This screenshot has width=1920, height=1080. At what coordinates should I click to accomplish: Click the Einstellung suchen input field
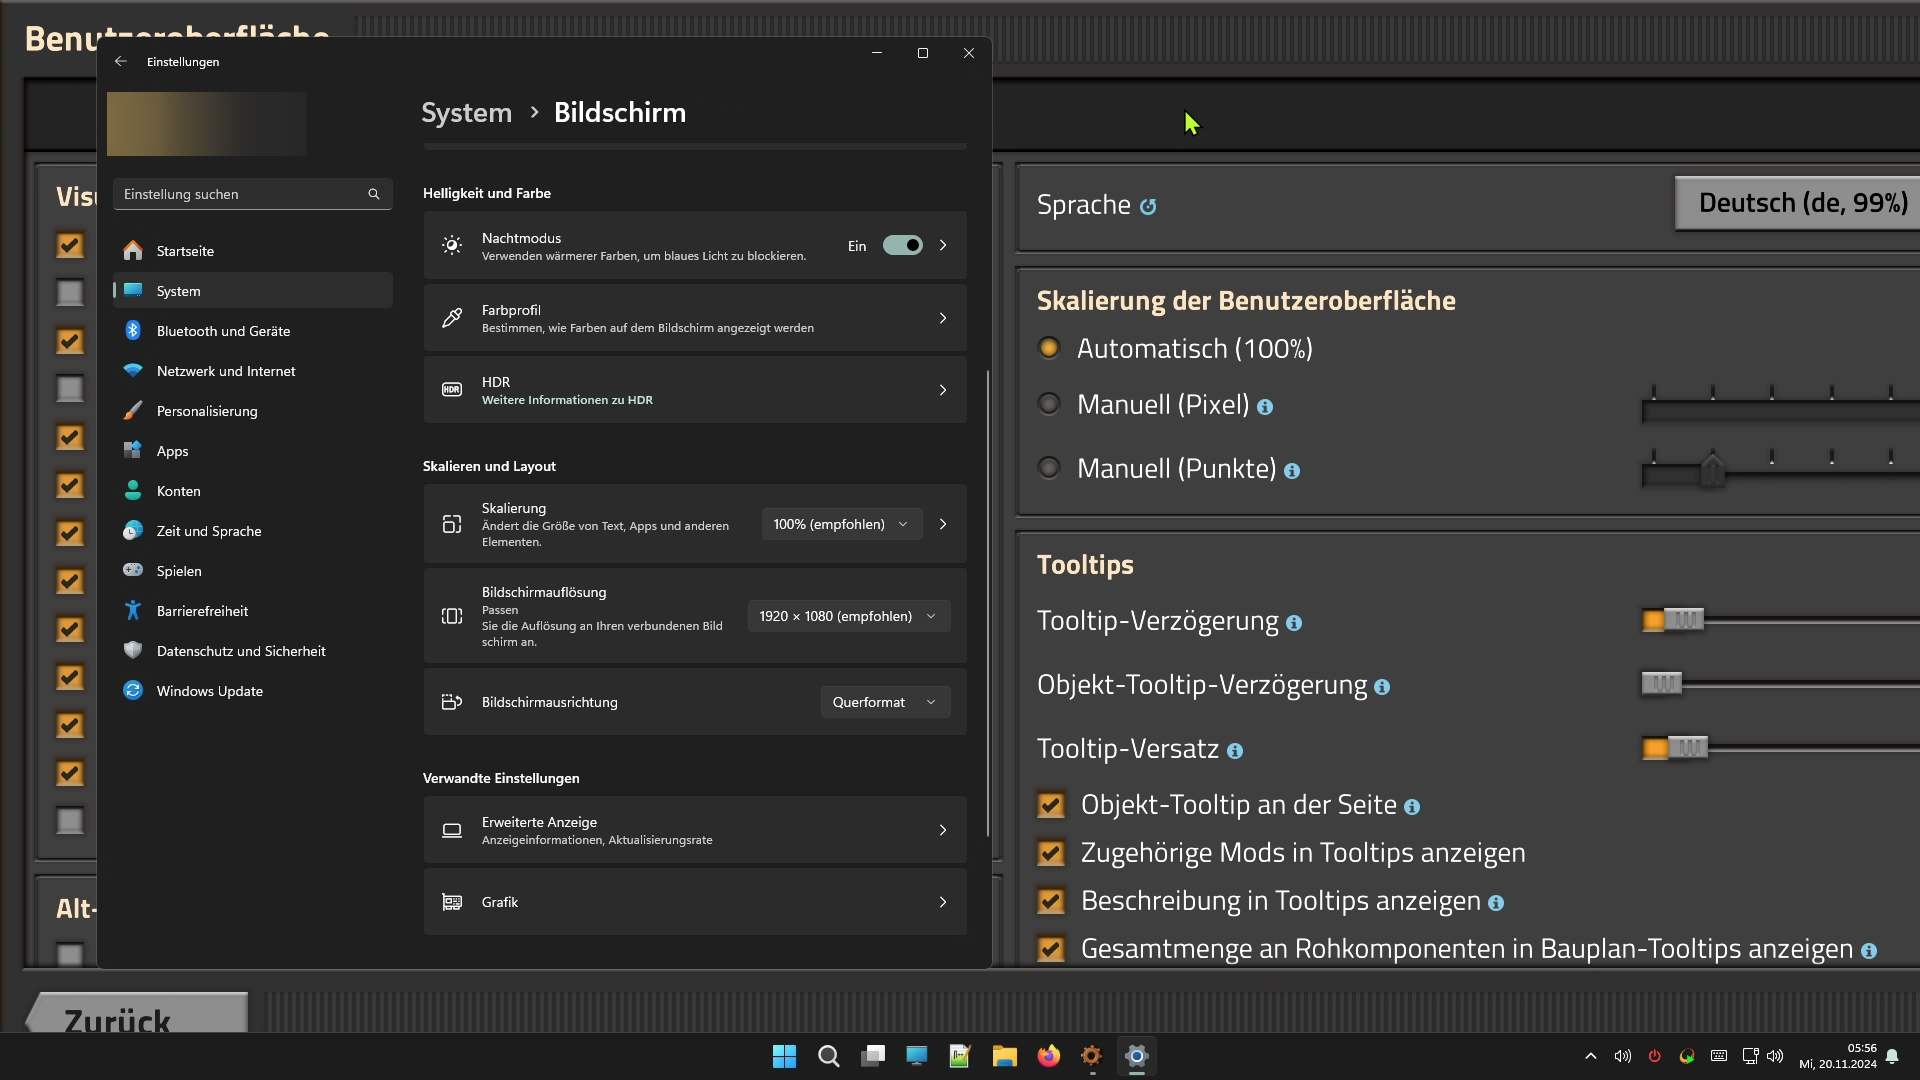click(253, 195)
